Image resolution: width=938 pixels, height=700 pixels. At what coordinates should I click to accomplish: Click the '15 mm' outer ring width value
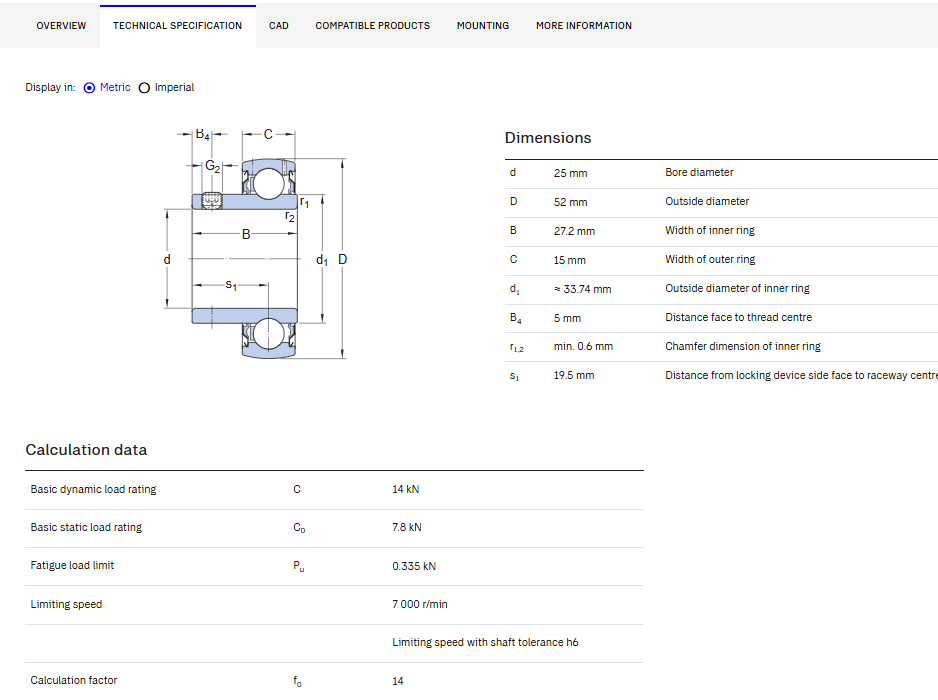click(570, 260)
